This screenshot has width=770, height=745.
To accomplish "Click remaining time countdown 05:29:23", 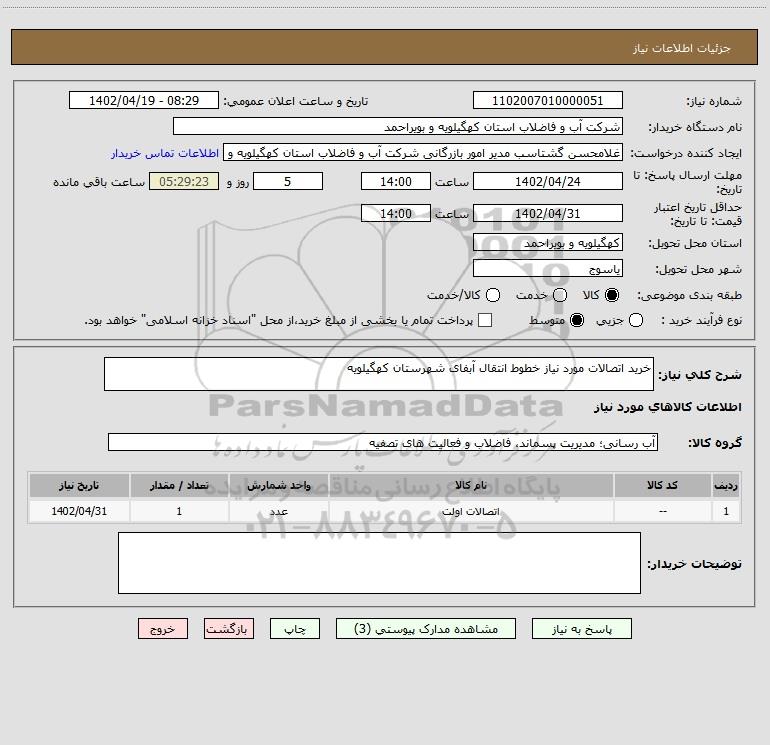I will click(184, 181).
